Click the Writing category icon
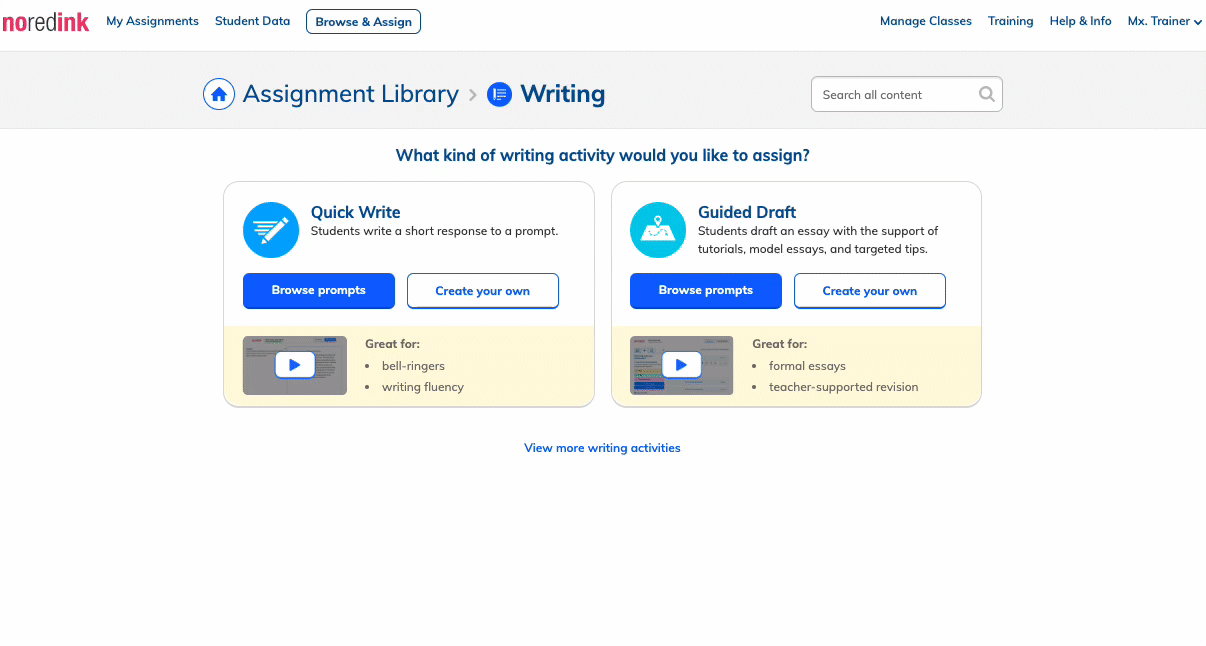This screenshot has width=1206, height=646. (x=499, y=94)
